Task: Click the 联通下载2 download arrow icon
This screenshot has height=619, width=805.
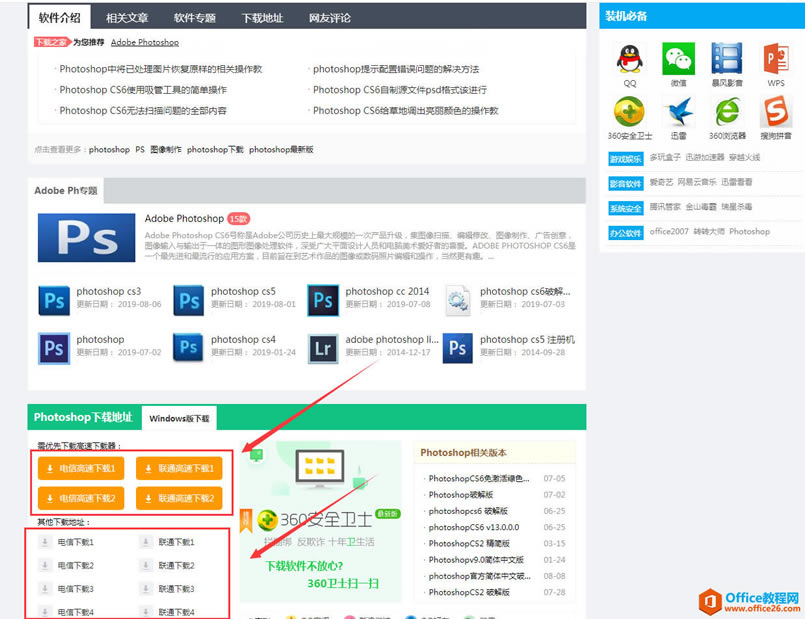Action: (x=146, y=565)
